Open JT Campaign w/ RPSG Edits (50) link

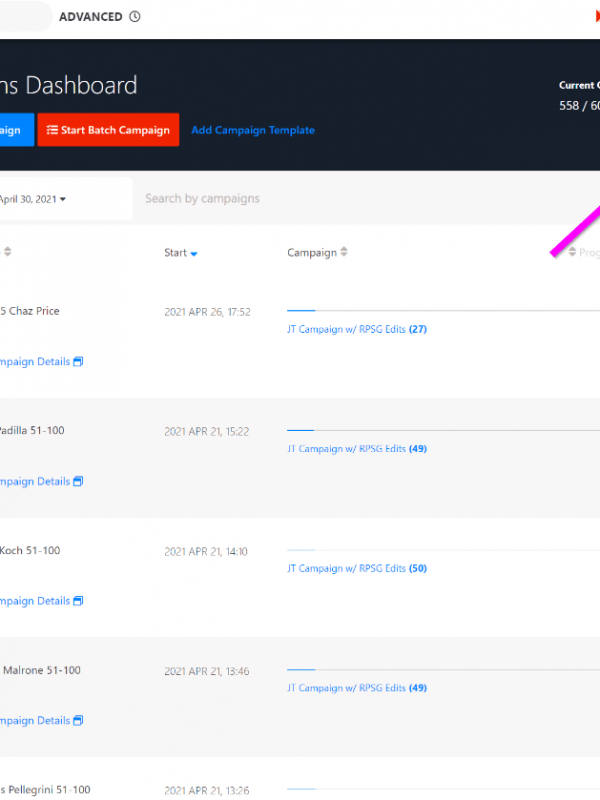tap(356, 568)
